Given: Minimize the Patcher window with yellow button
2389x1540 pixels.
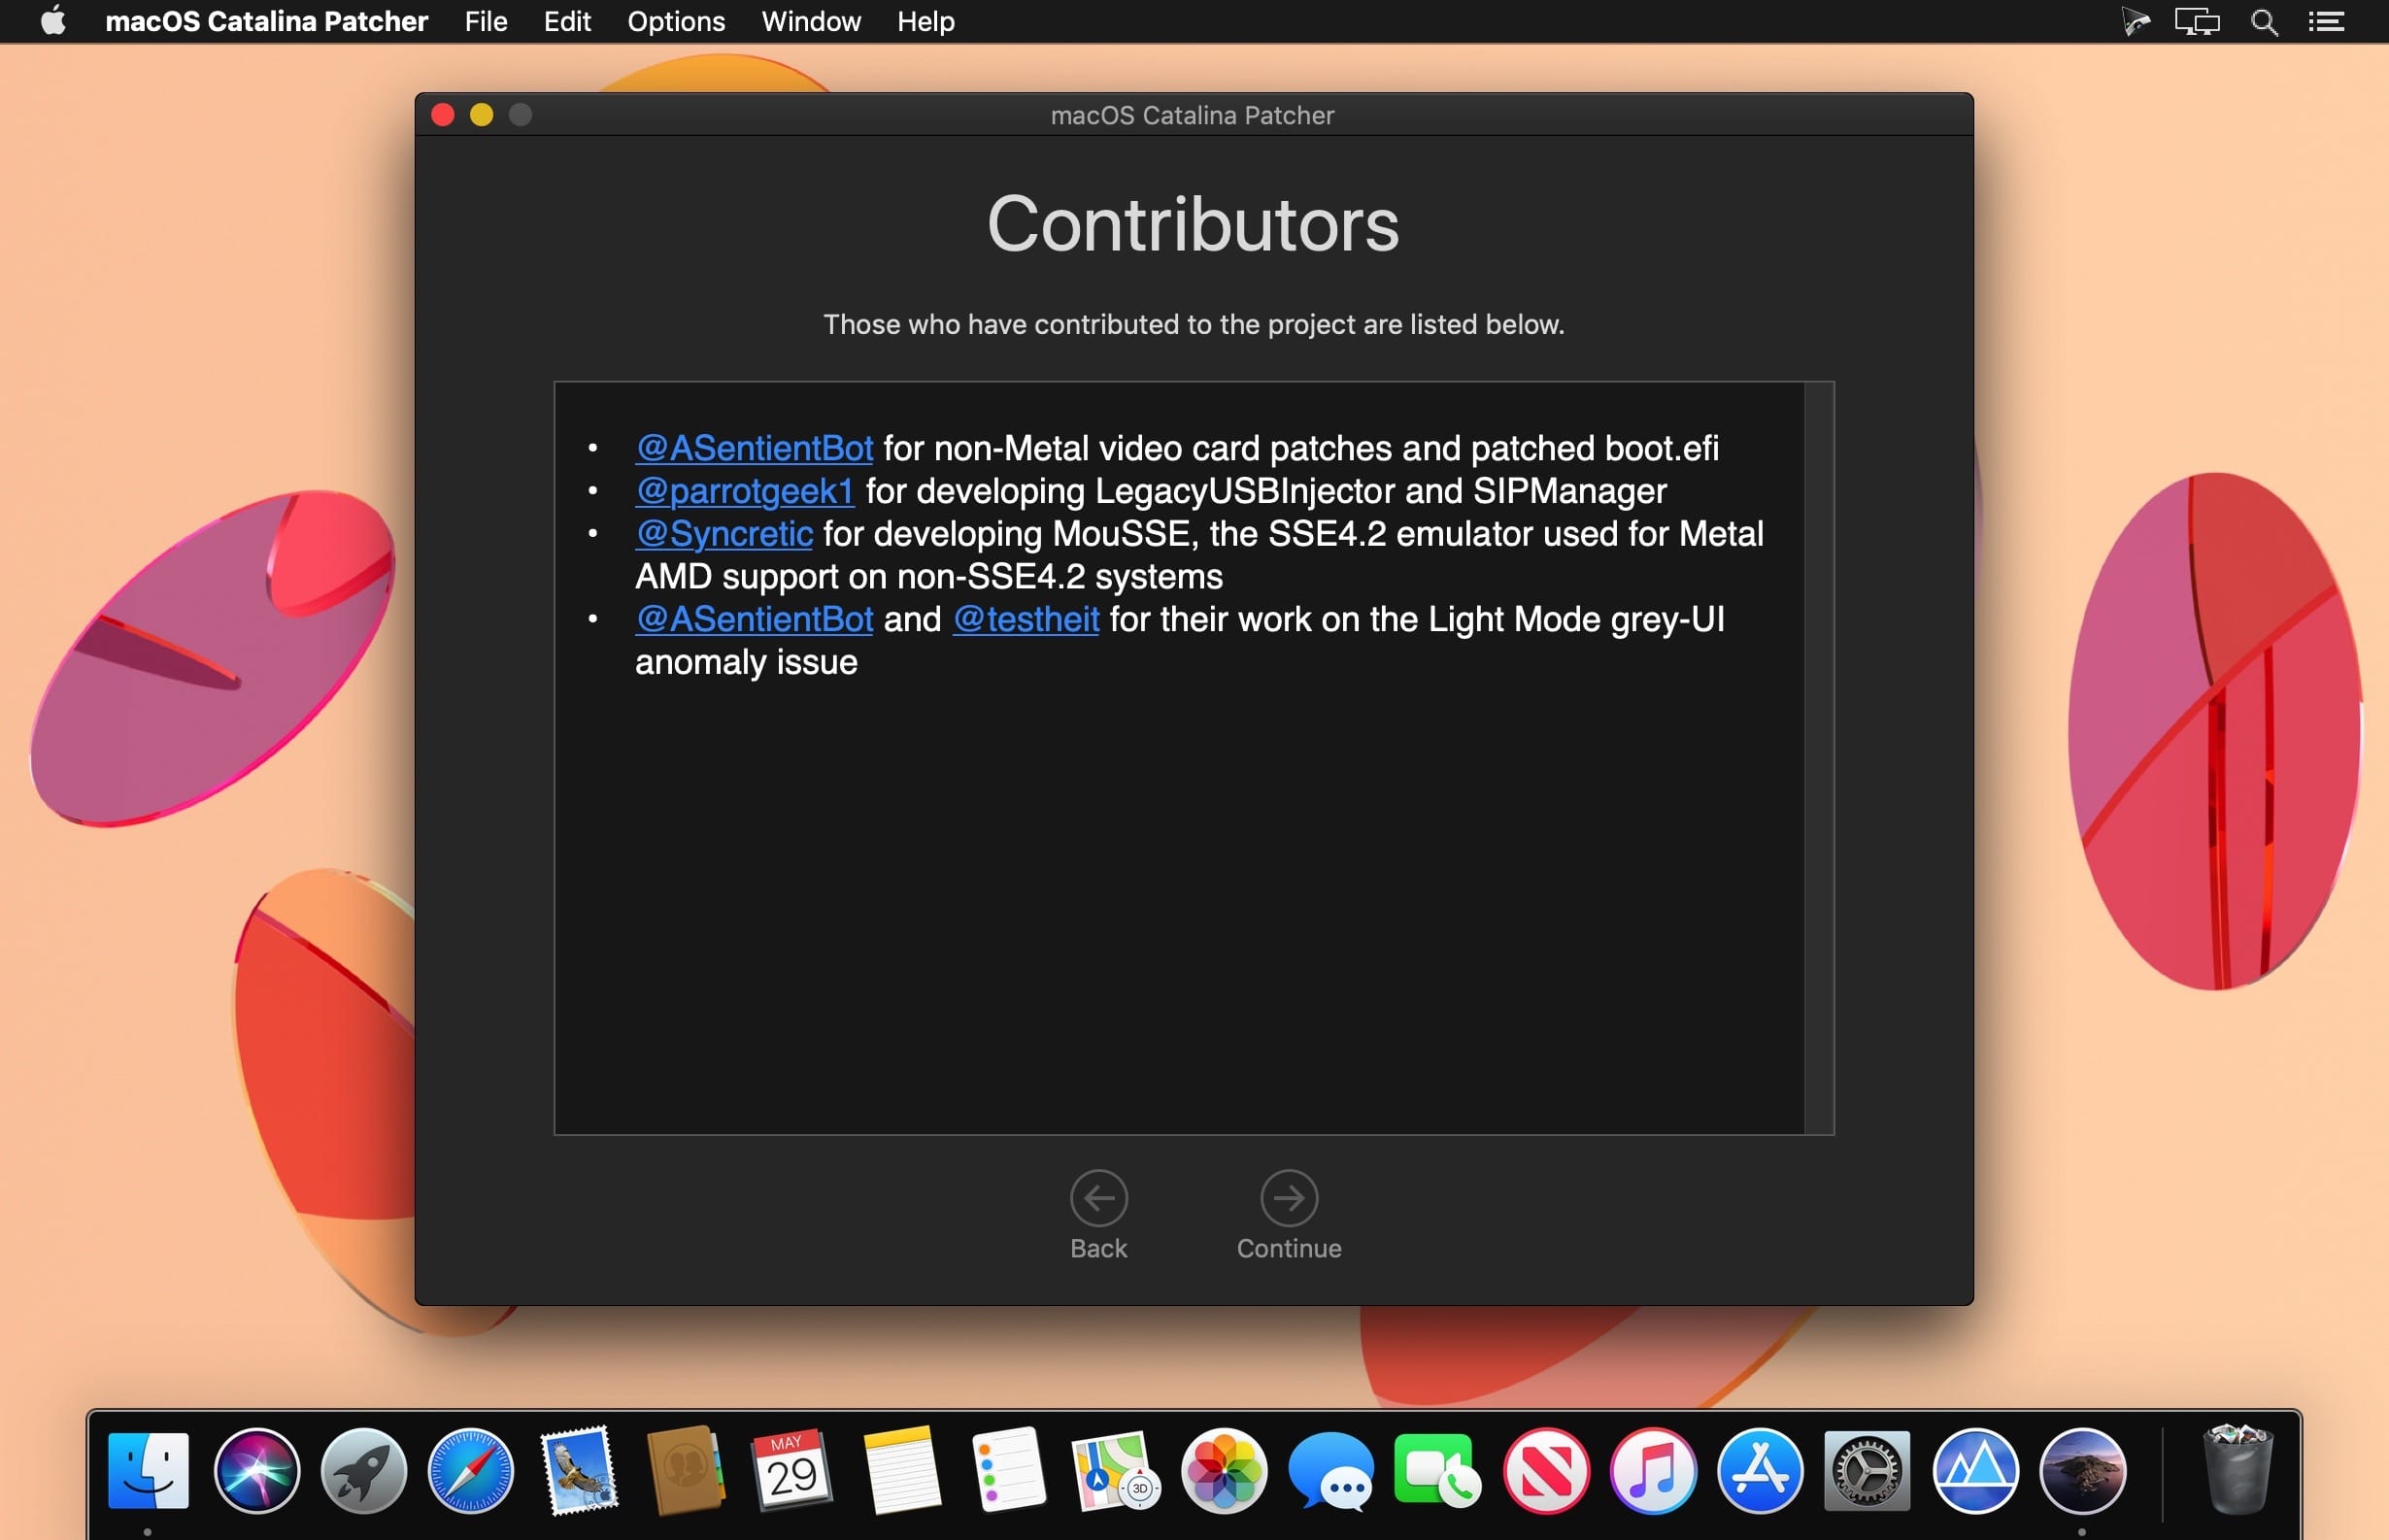Looking at the screenshot, I should point(482,115).
